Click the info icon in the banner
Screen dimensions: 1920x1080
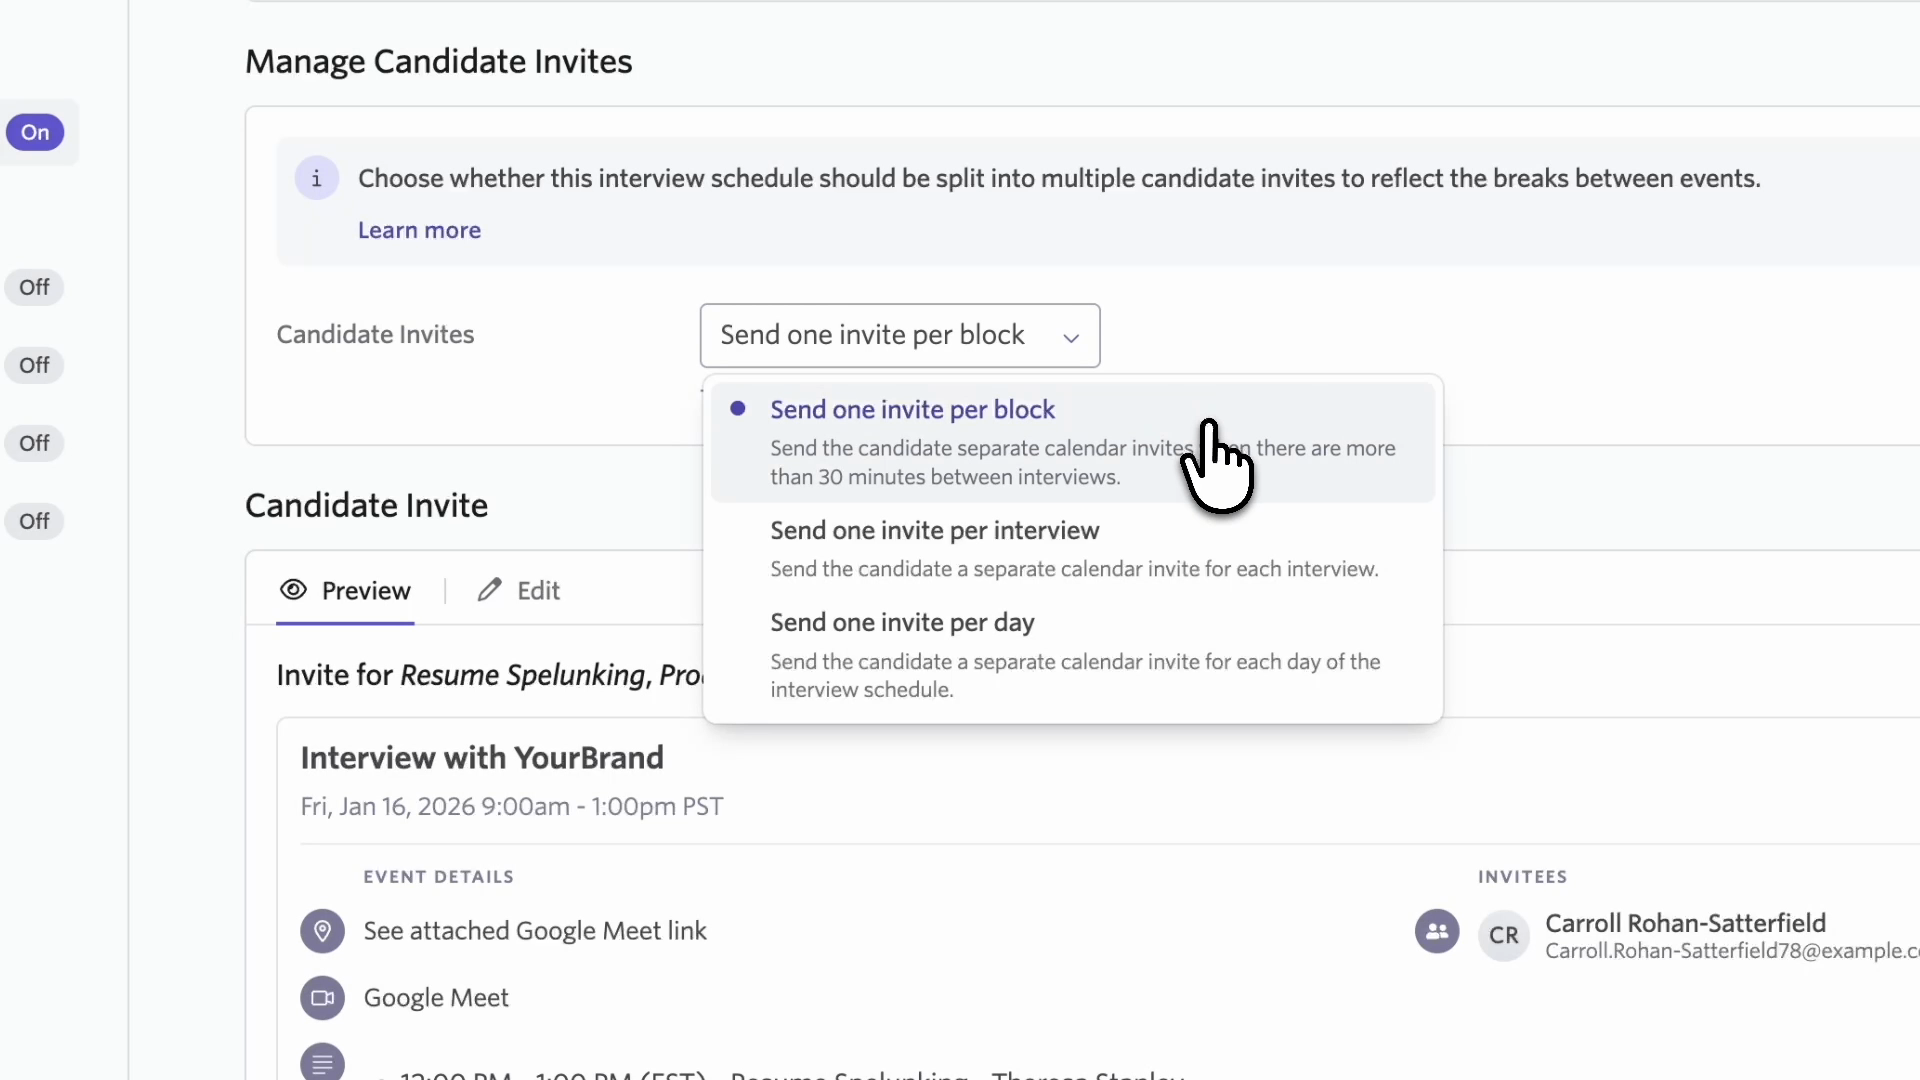tap(316, 179)
